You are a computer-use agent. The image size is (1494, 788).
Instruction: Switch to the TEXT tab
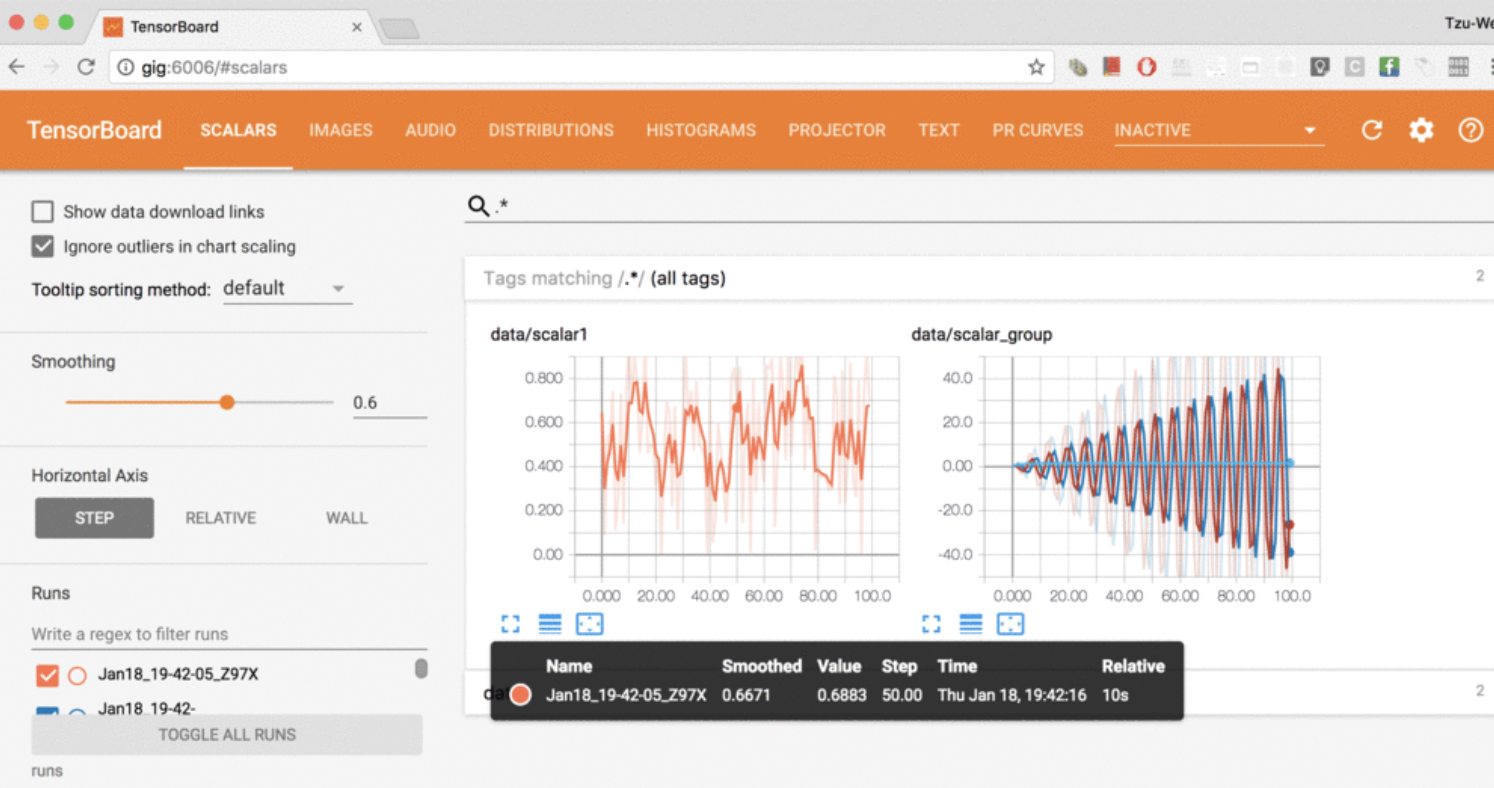[939, 130]
